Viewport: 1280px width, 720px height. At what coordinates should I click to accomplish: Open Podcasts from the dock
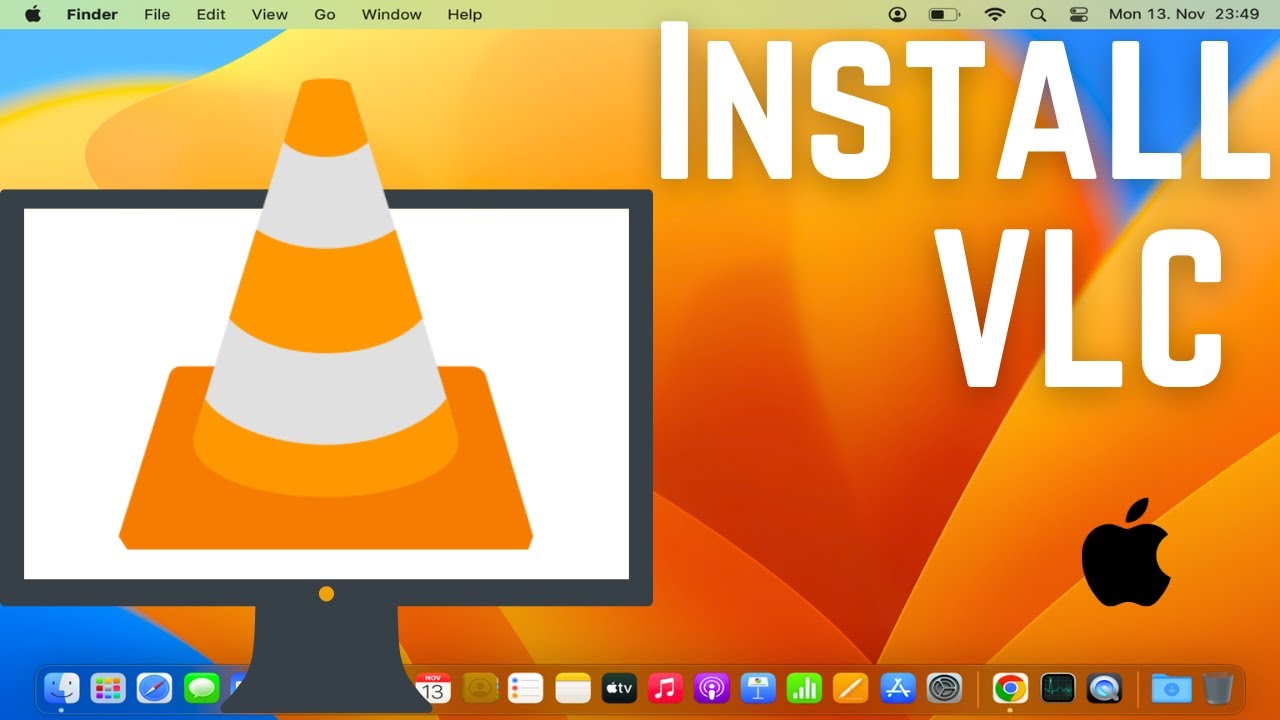[712, 688]
